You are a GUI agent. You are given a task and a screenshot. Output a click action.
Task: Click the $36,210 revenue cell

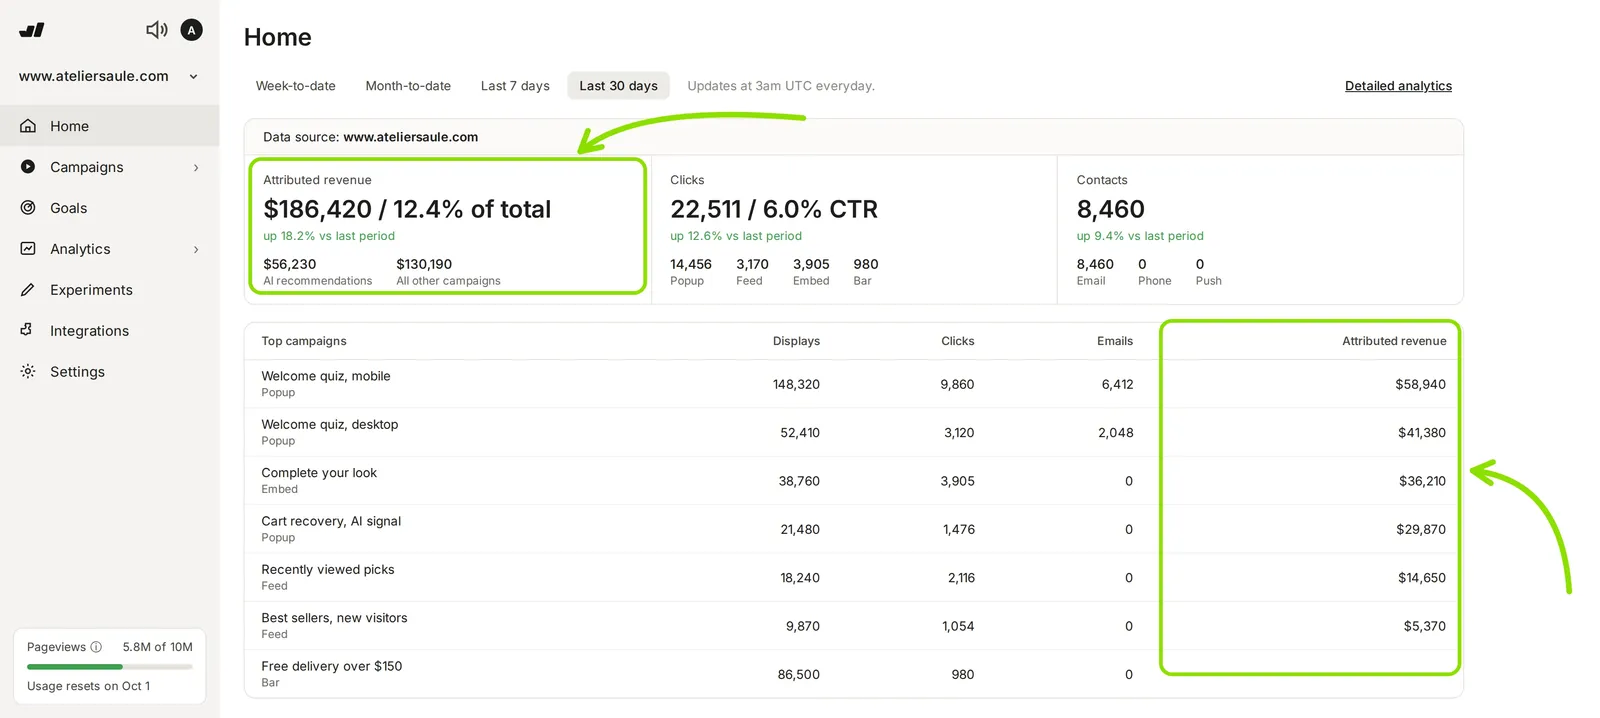click(1422, 481)
